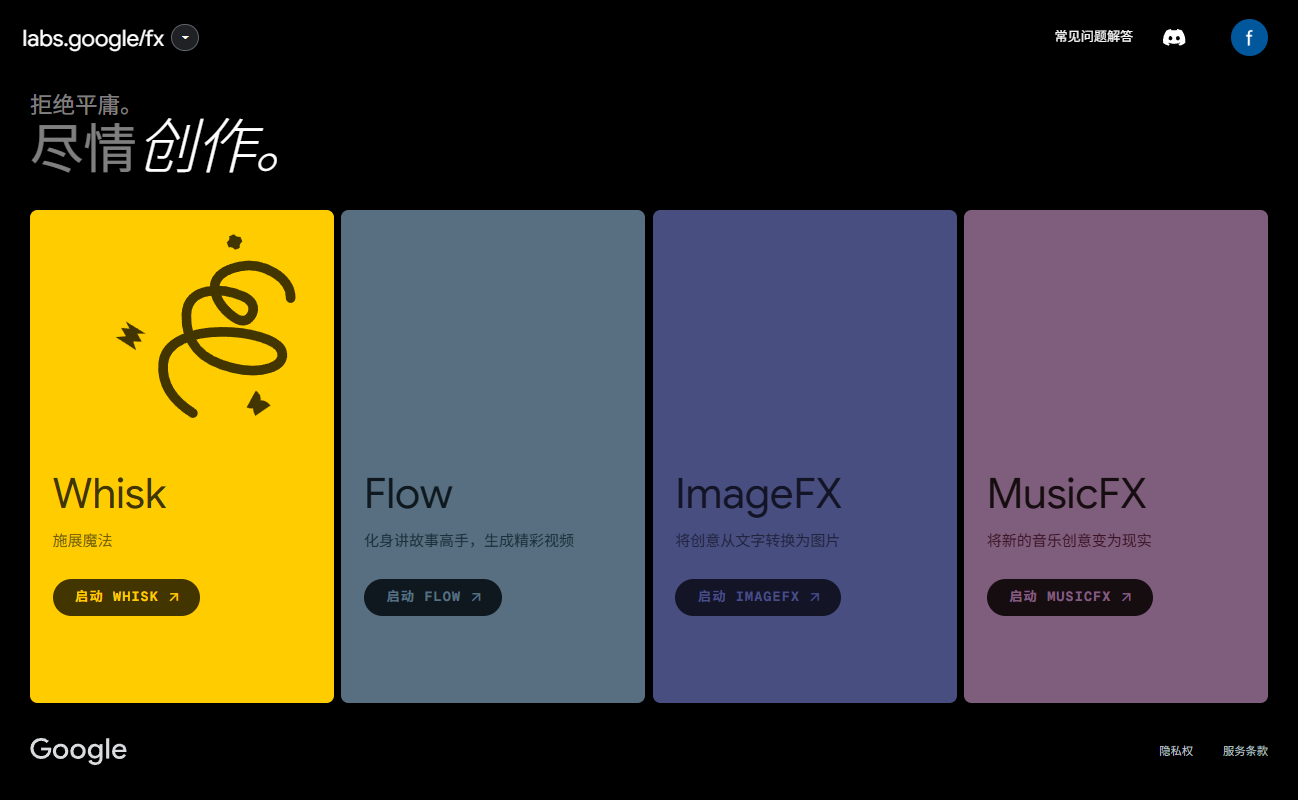Click the 施展魔法 description text
Screen dimensions: 1298x800
click(83, 541)
